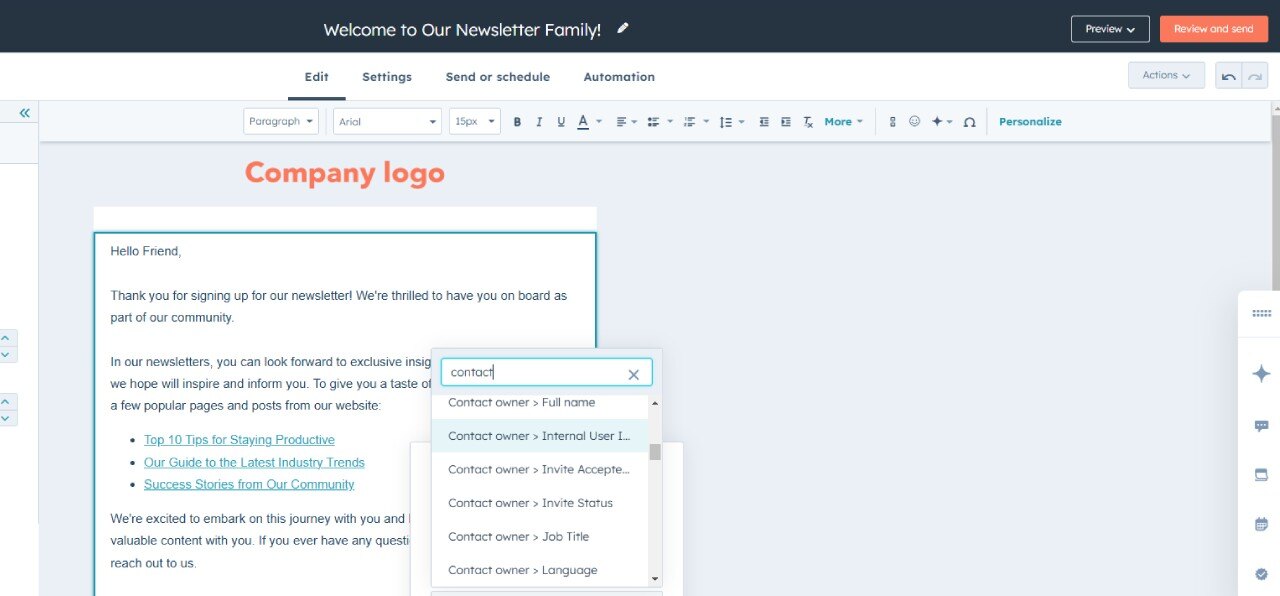Select the Contact owner Job Title token
Viewport: 1280px width, 596px height.
[518, 536]
